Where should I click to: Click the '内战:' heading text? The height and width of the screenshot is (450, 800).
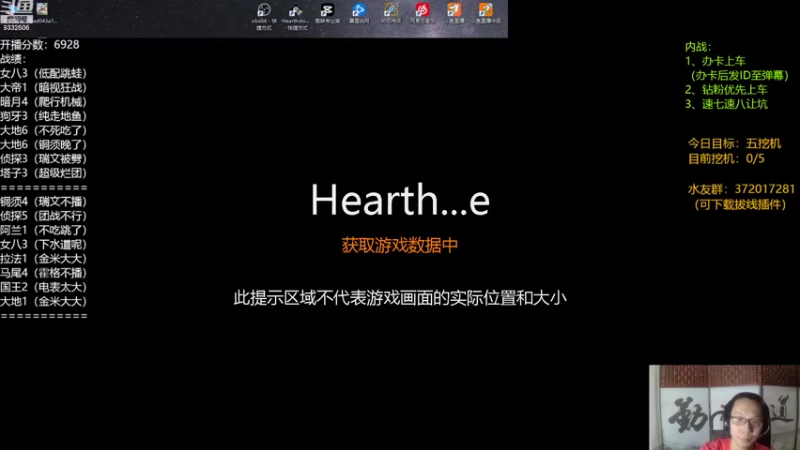(x=697, y=47)
